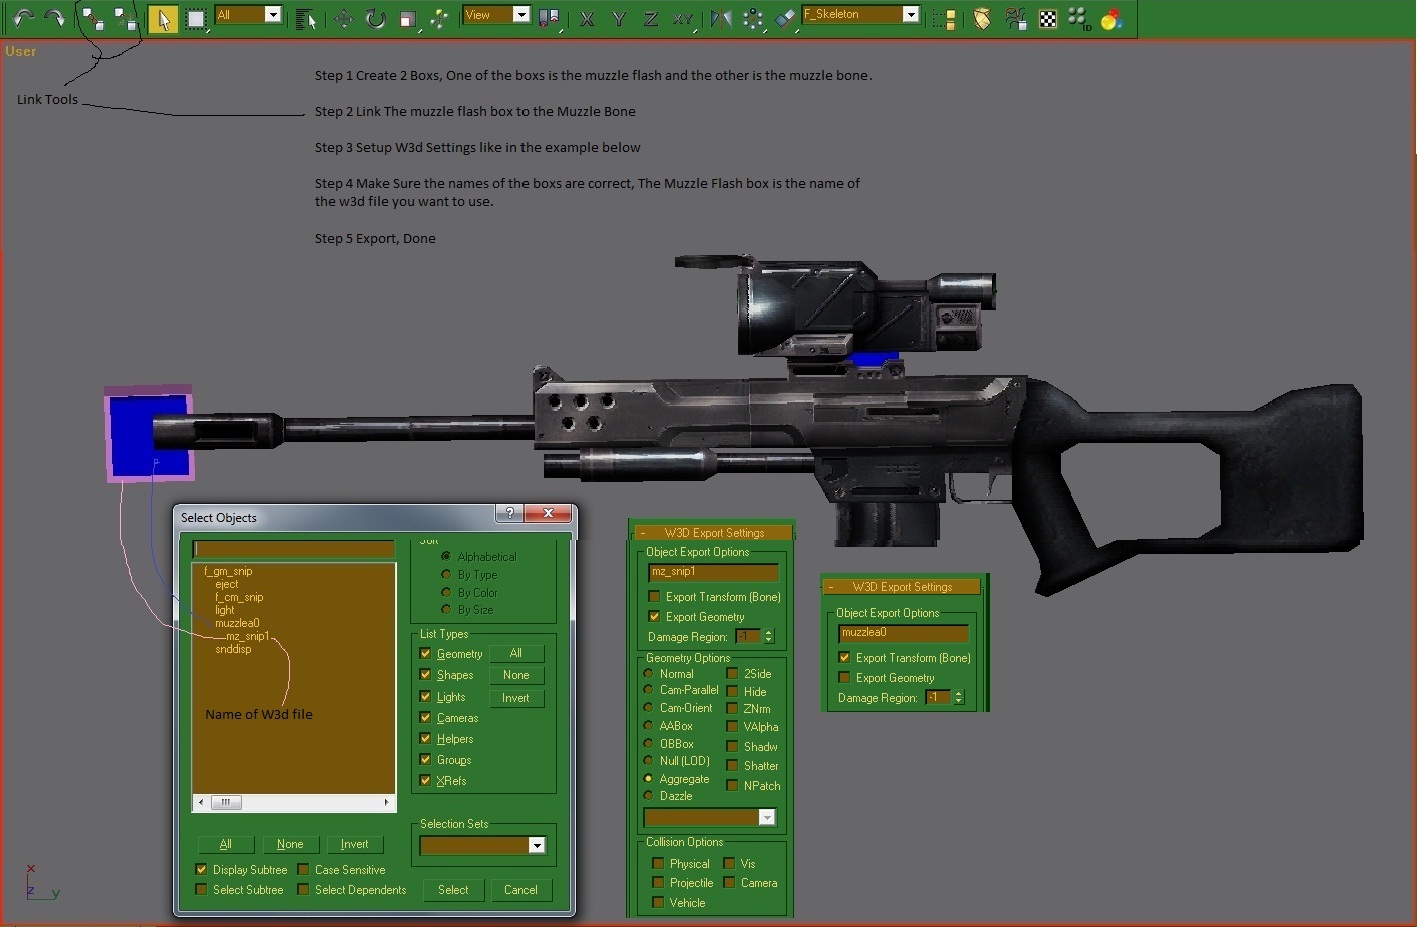Click the muzzlea0 object name field
Screen dimensions: 1417x927
tap(902, 633)
